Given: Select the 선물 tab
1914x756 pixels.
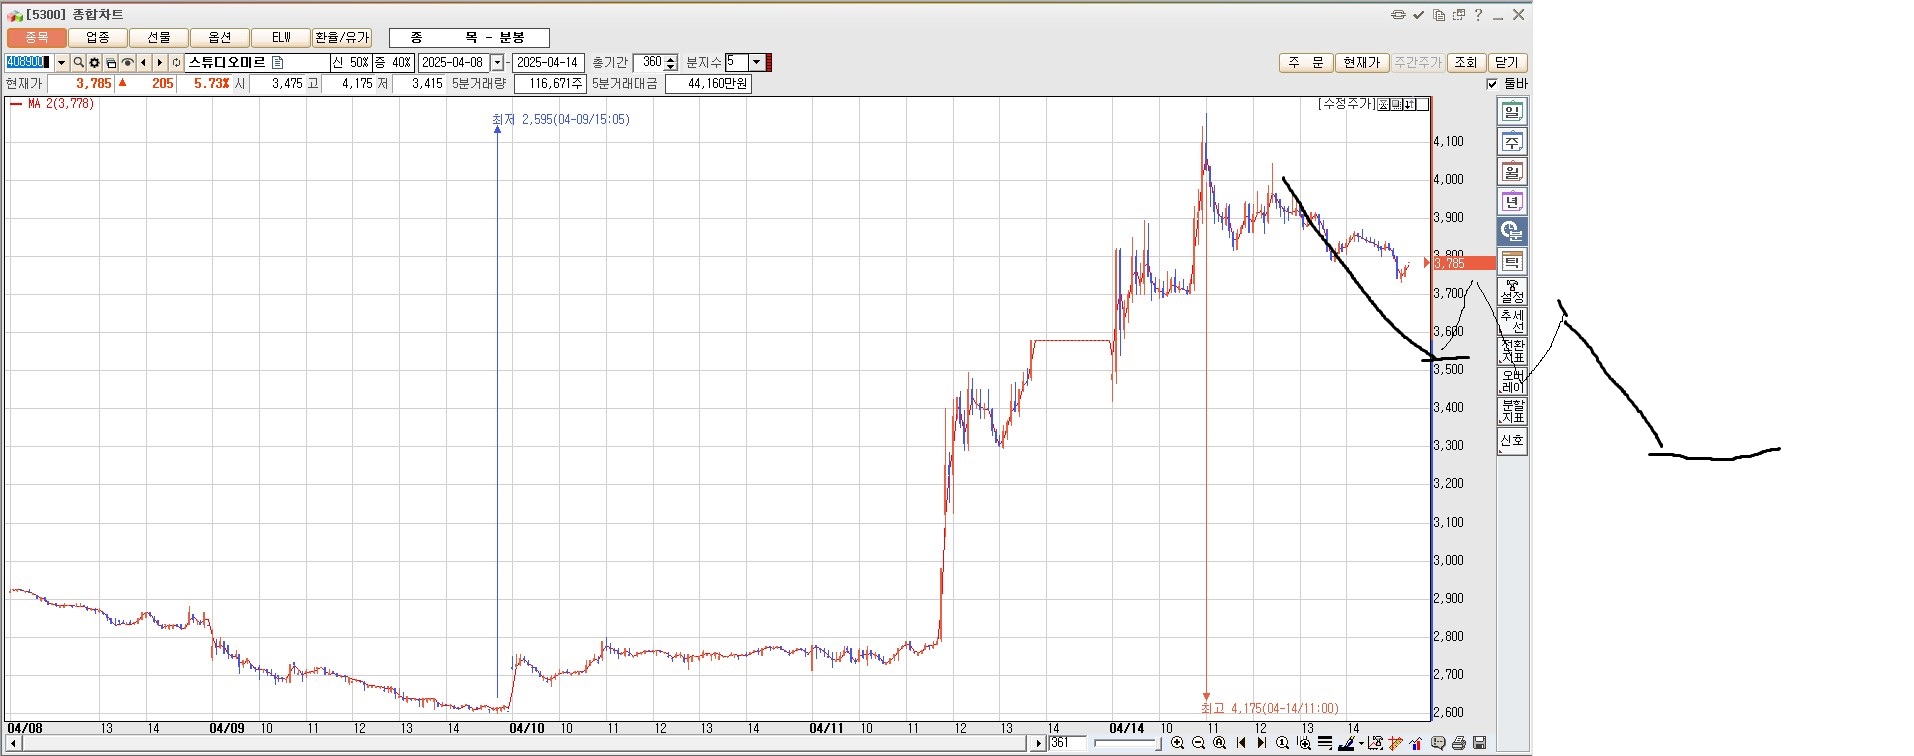Looking at the screenshot, I should [x=159, y=38].
